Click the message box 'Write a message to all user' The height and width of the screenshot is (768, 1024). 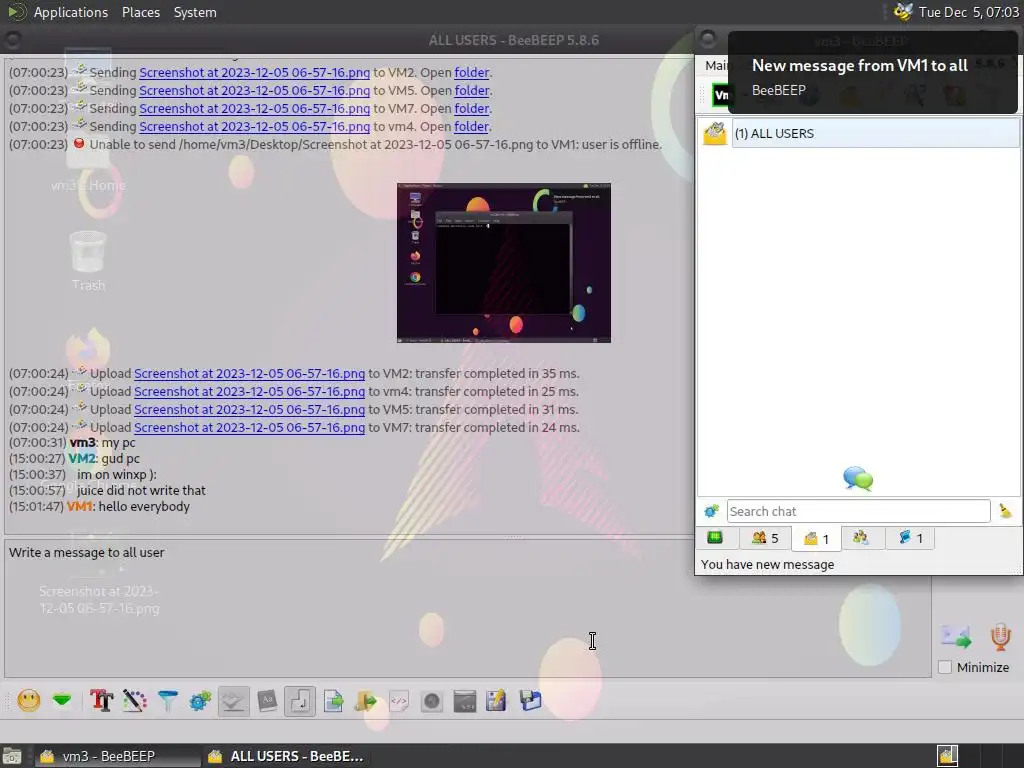468,608
